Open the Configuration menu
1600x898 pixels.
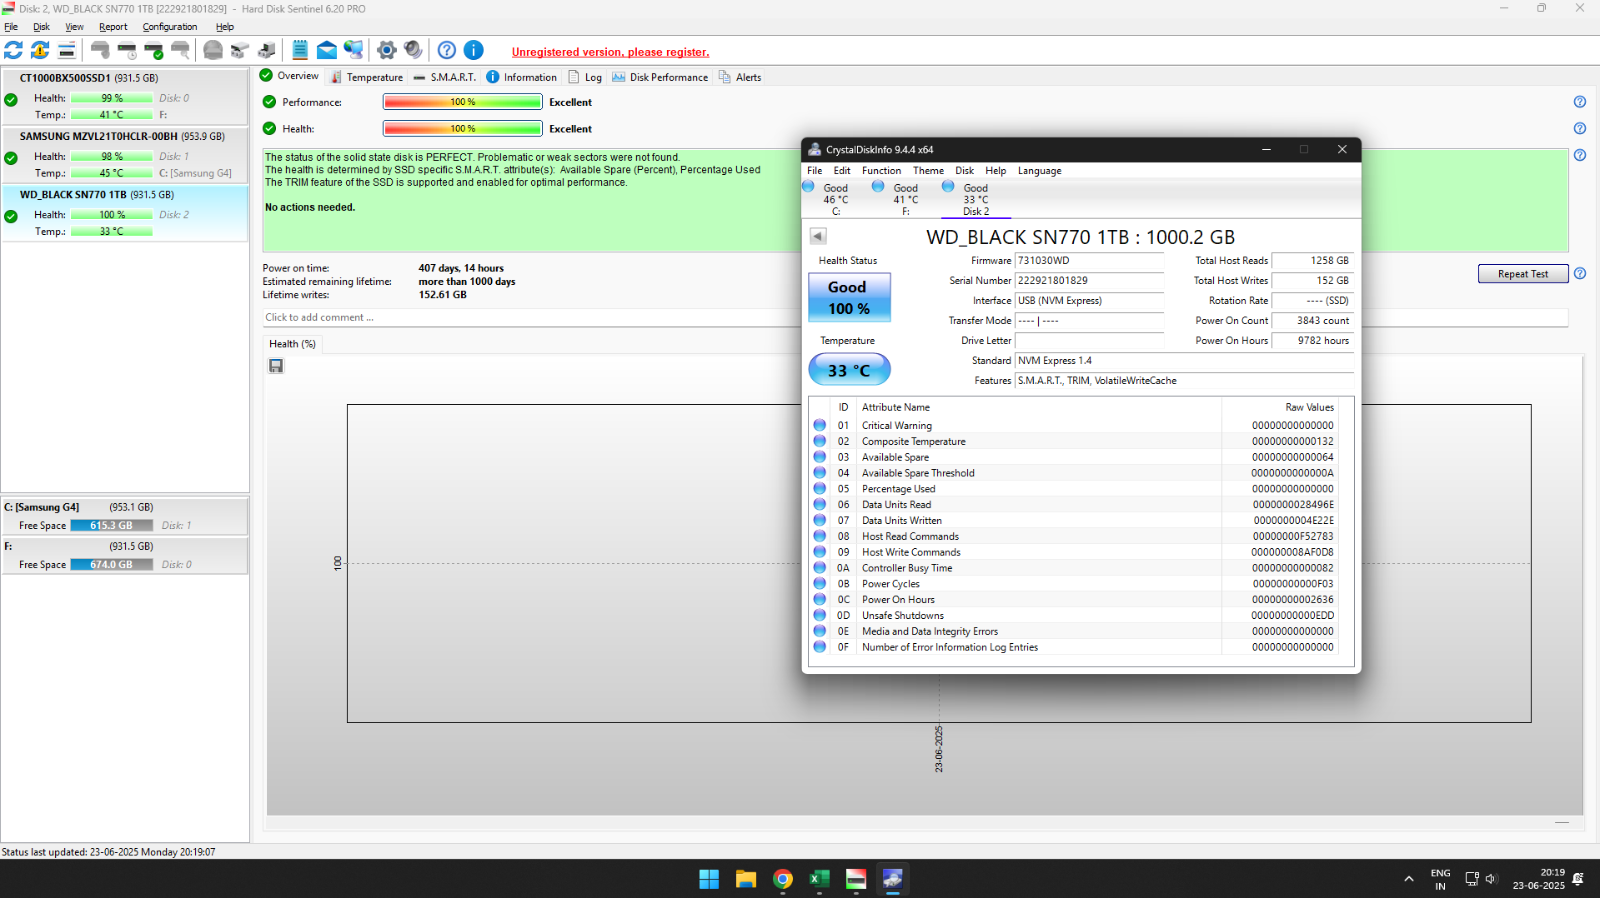(x=170, y=27)
